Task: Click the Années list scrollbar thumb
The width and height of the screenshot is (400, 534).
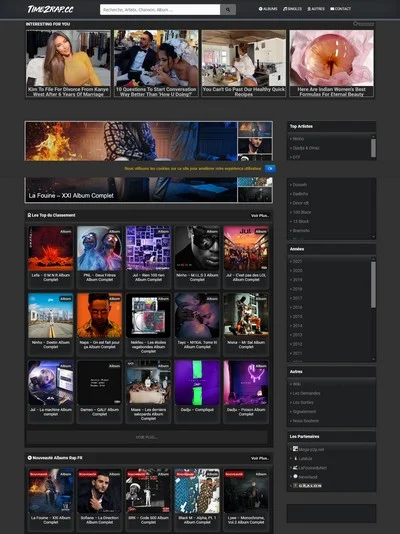Action: tap(373, 284)
